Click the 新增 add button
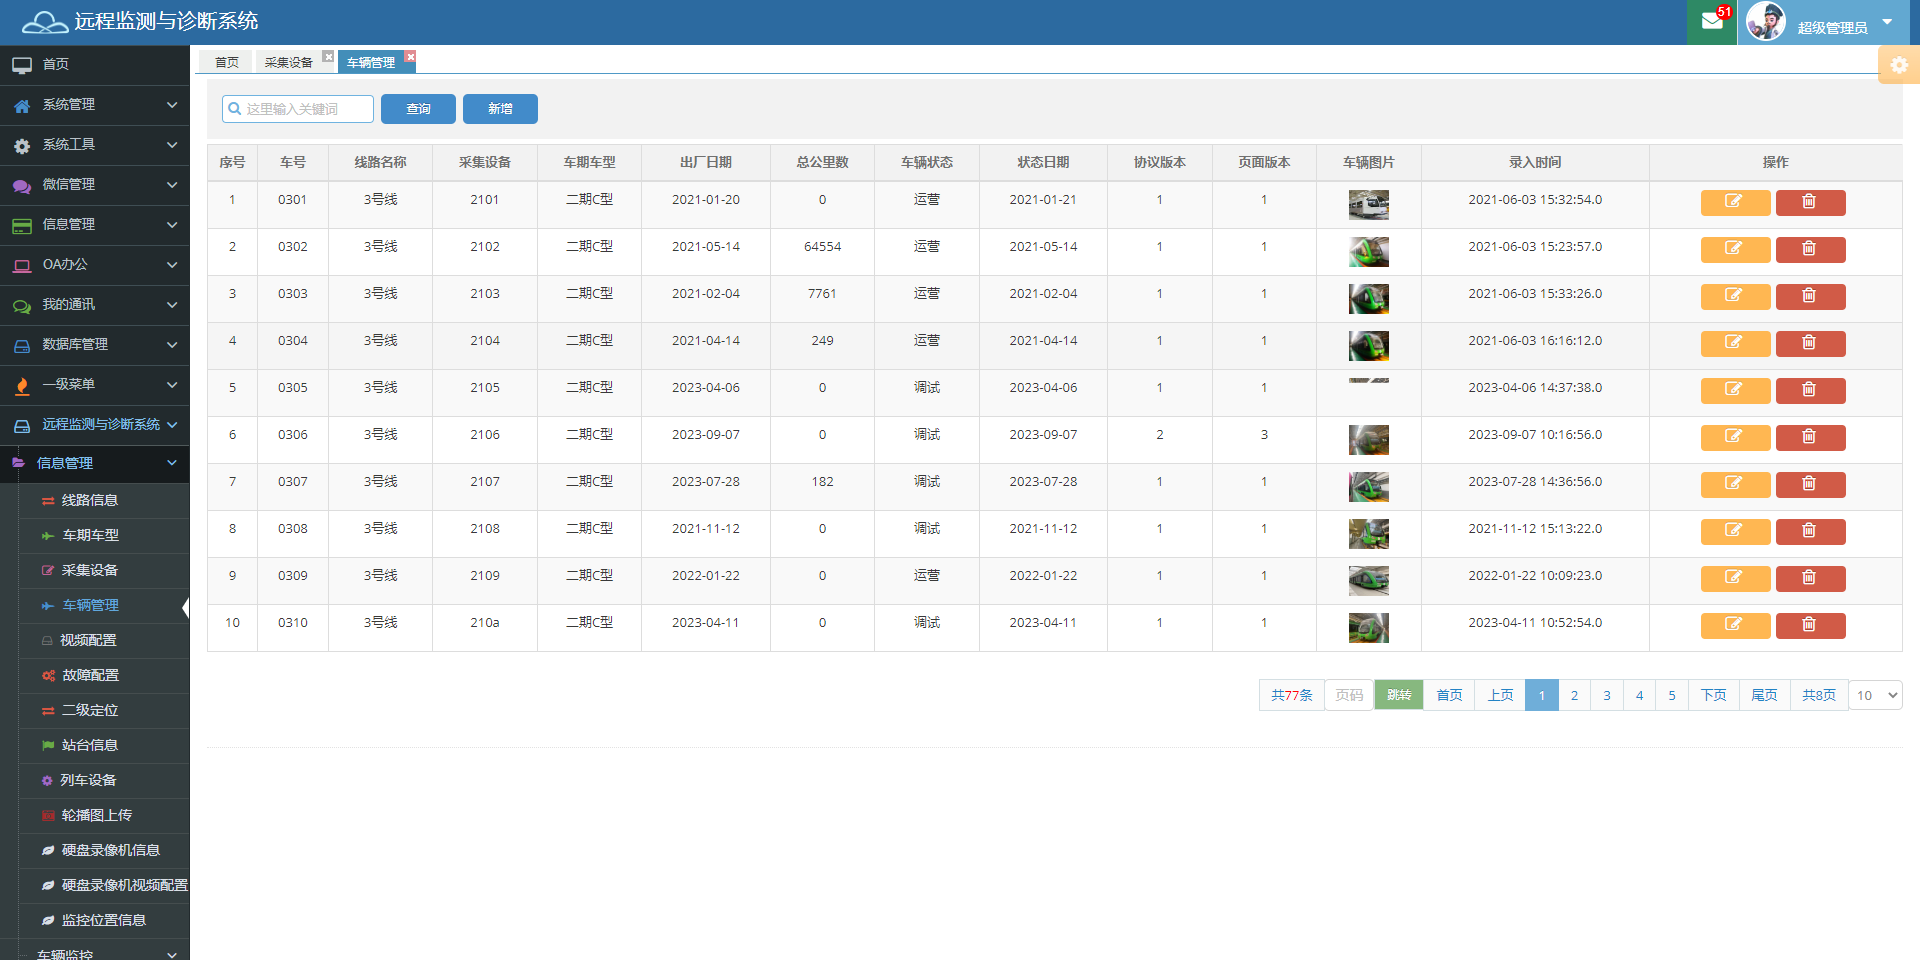 point(500,109)
